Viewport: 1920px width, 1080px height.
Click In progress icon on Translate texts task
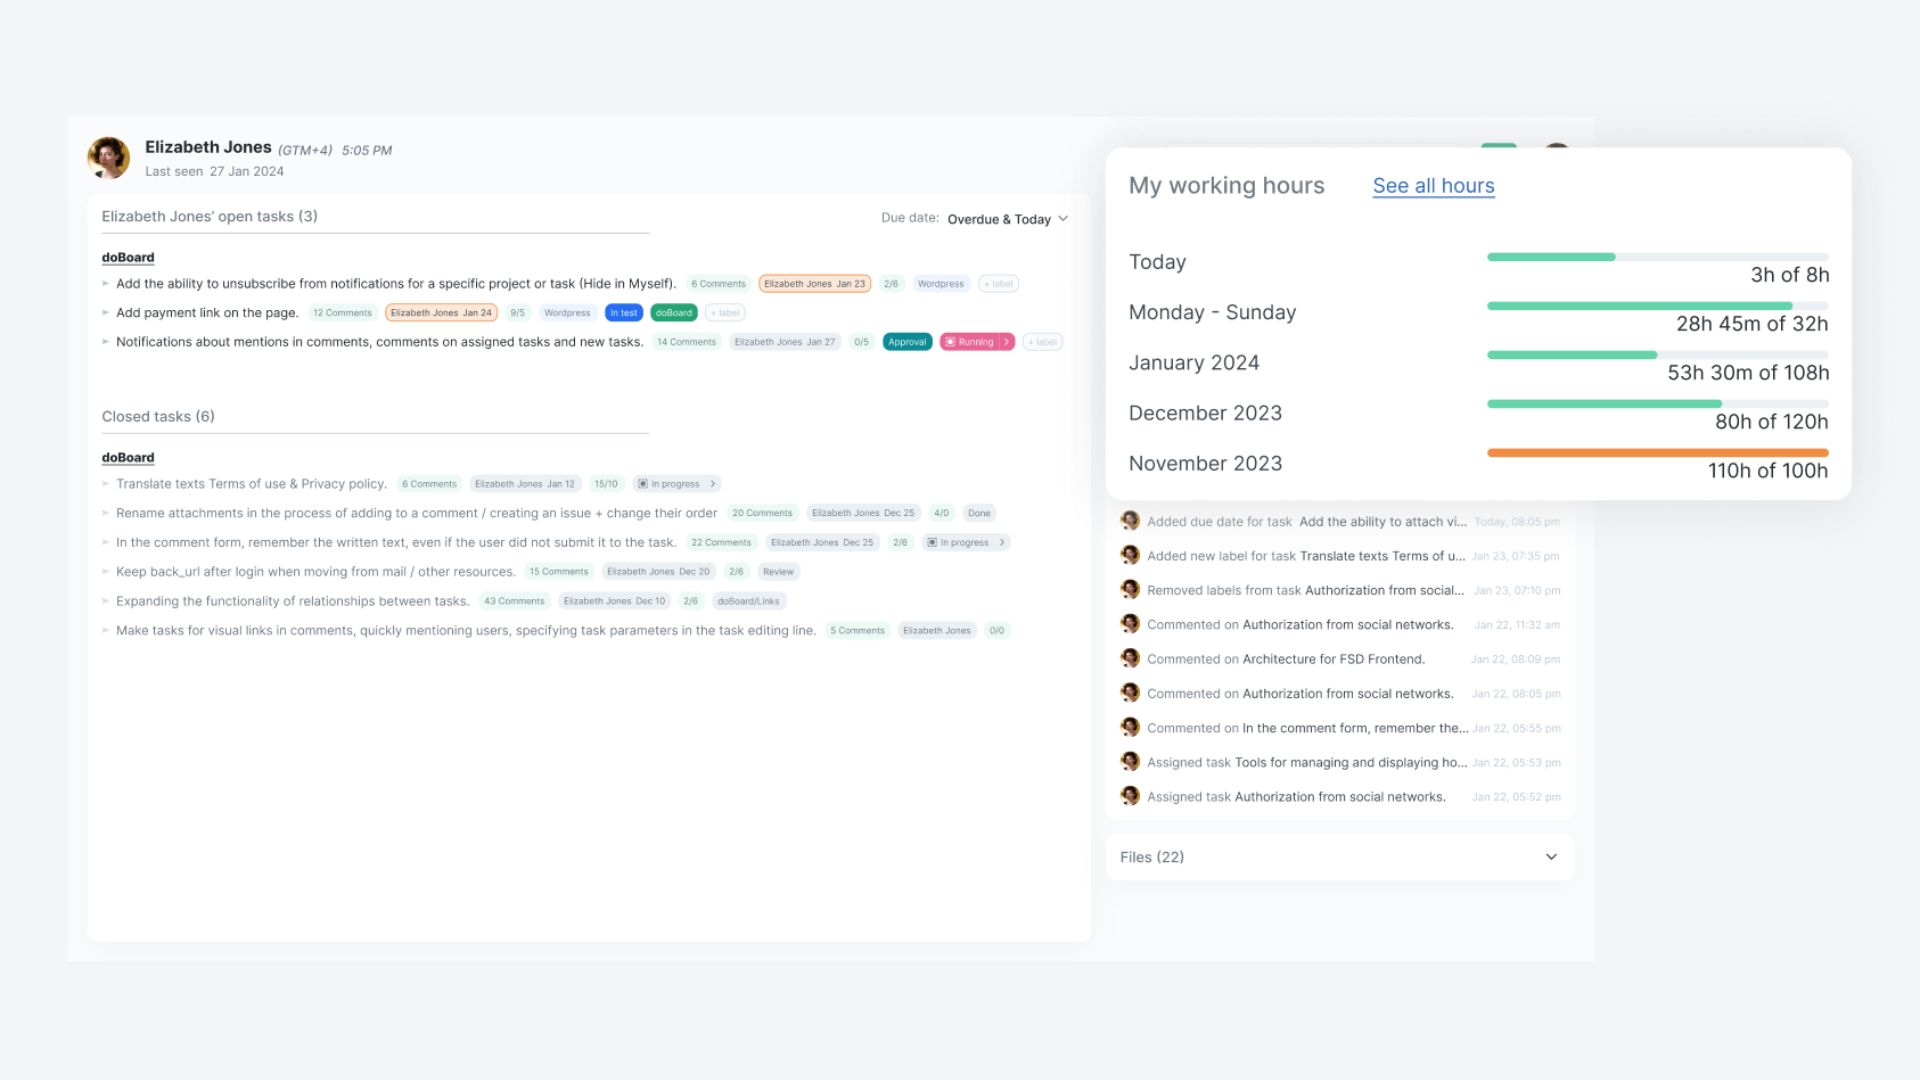643,484
